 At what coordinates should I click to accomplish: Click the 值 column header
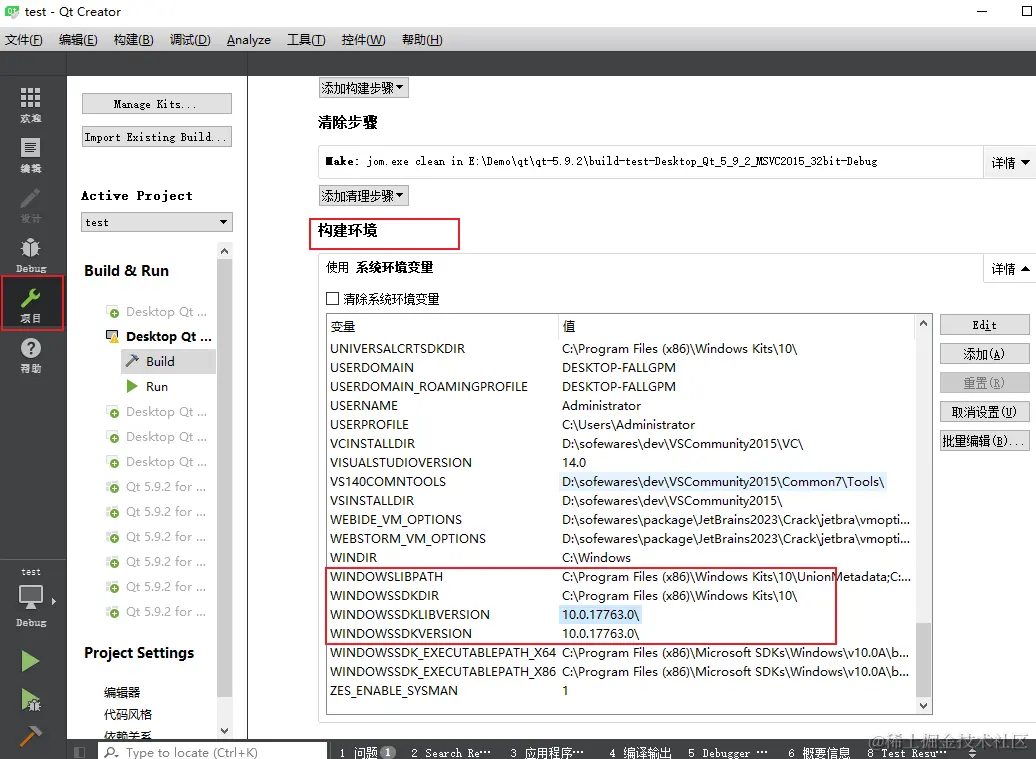pyautogui.click(x=737, y=326)
